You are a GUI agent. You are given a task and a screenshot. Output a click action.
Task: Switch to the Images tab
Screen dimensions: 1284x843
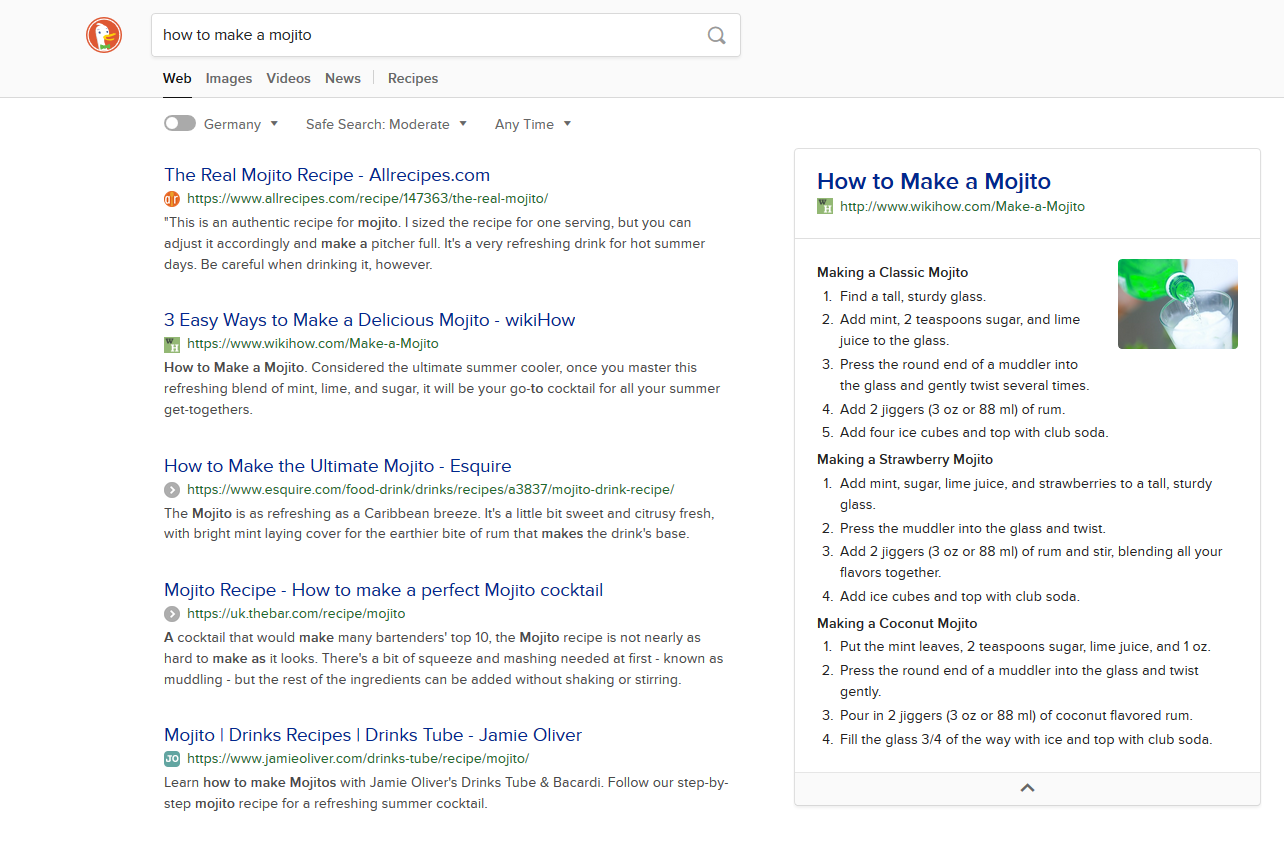click(229, 78)
